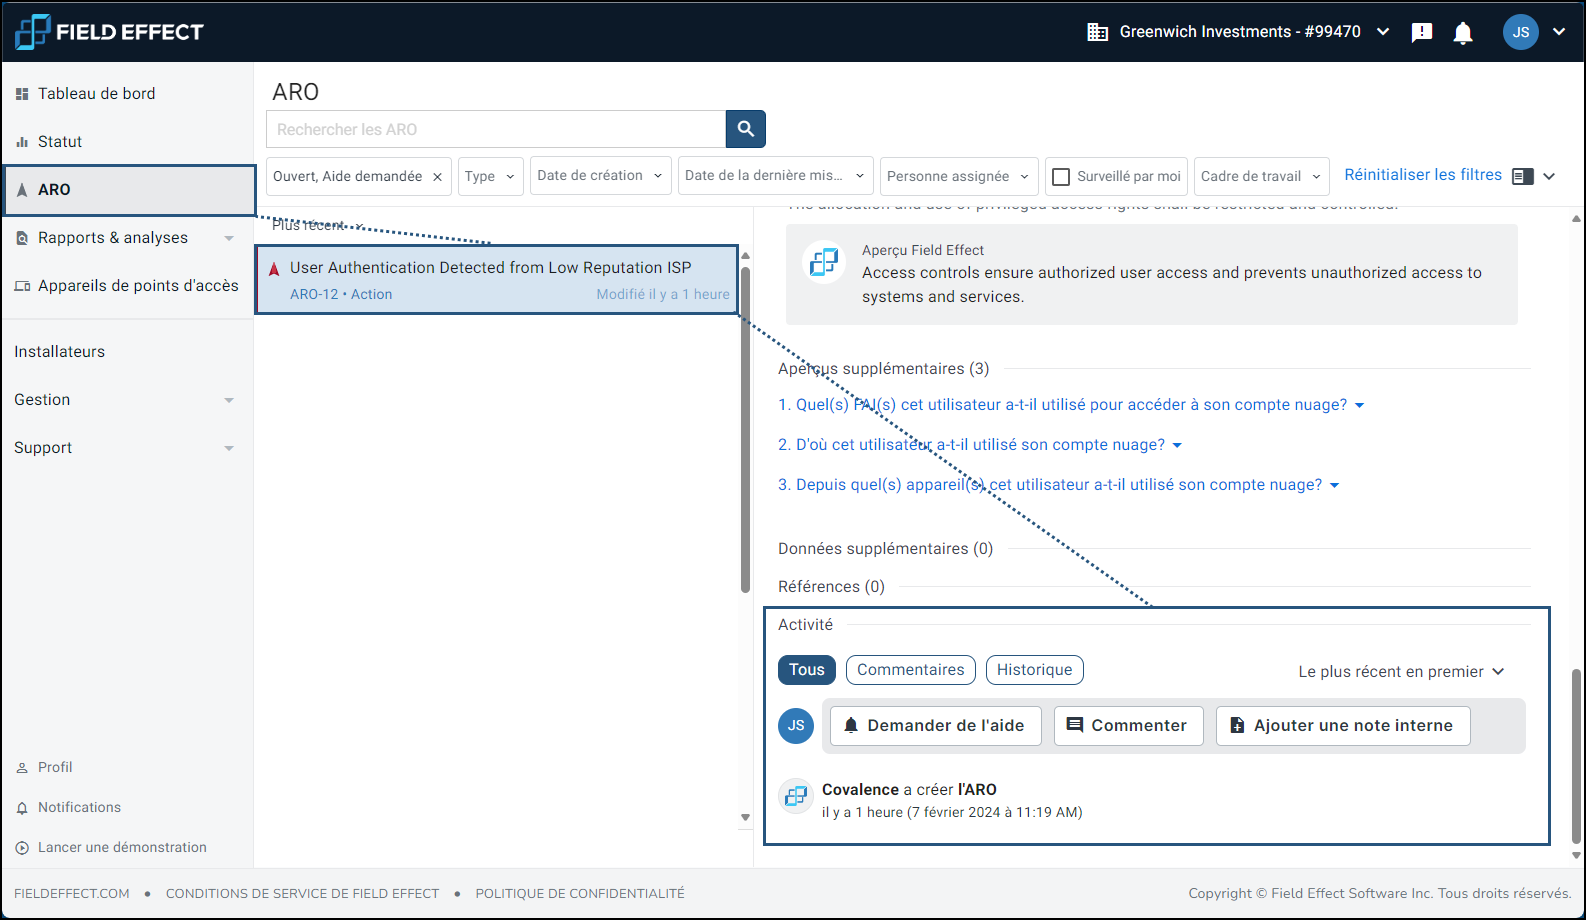This screenshot has height=920, width=1586.
Task: Click Réinitialiser les filtres
Action: (x=1423, y=175)
